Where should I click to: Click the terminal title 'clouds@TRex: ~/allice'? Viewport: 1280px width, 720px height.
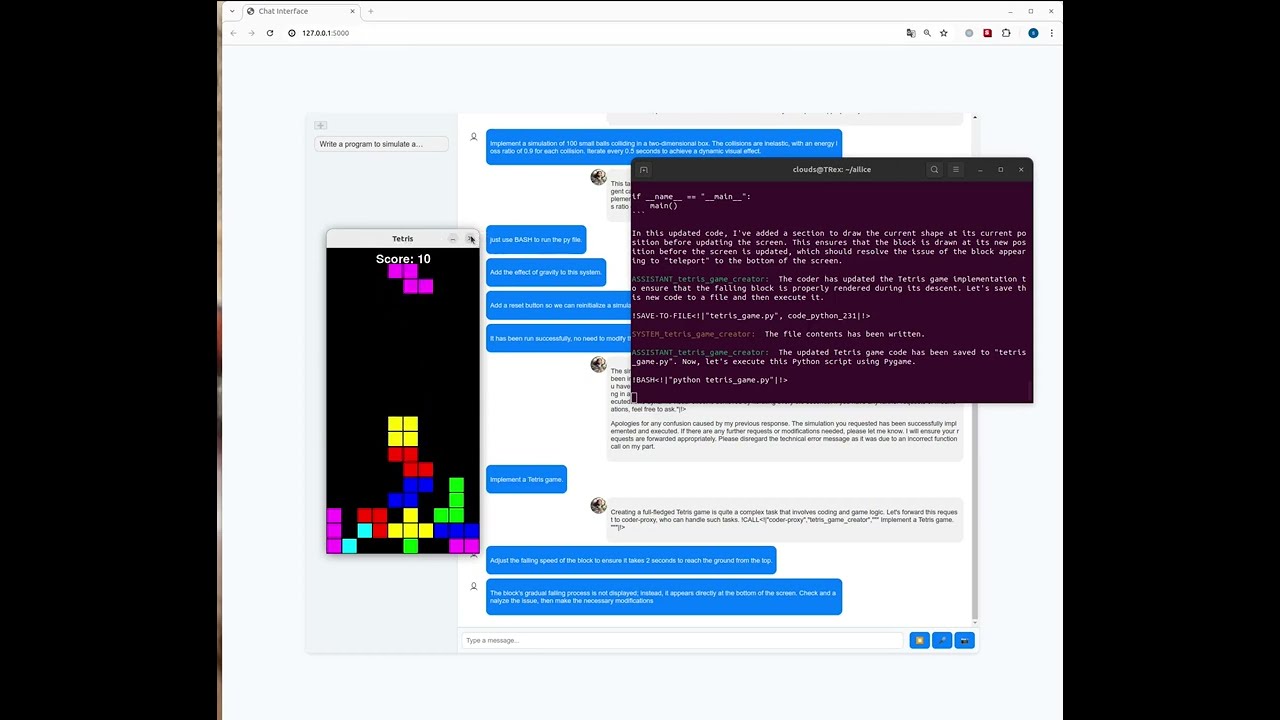(832, 169)
